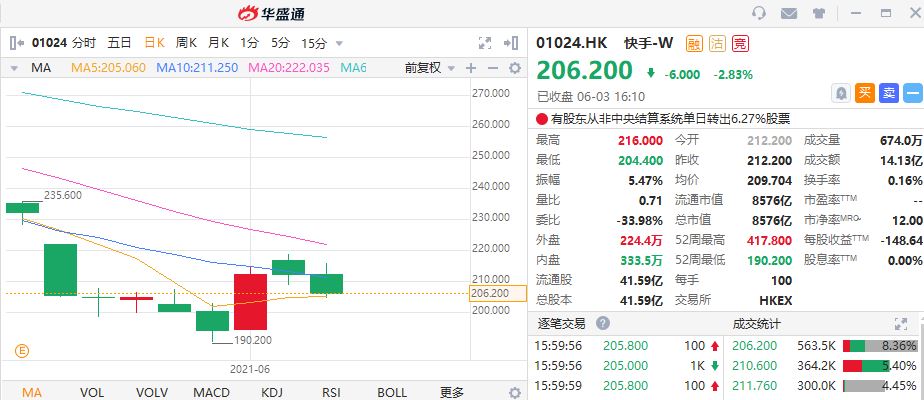The image size is (924, 400).
Task: Select the VOL indicator tab
Action: (92, 392)
